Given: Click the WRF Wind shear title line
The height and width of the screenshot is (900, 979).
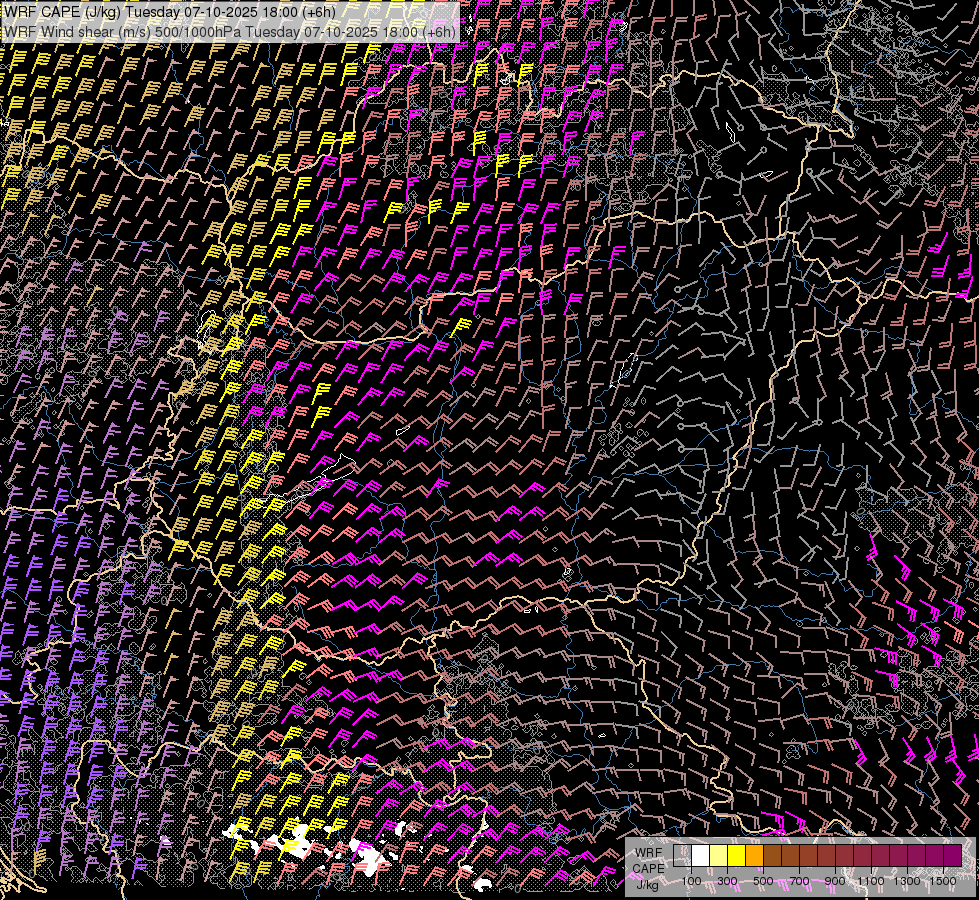Looking at the screenshot, I should coord(230,31).
